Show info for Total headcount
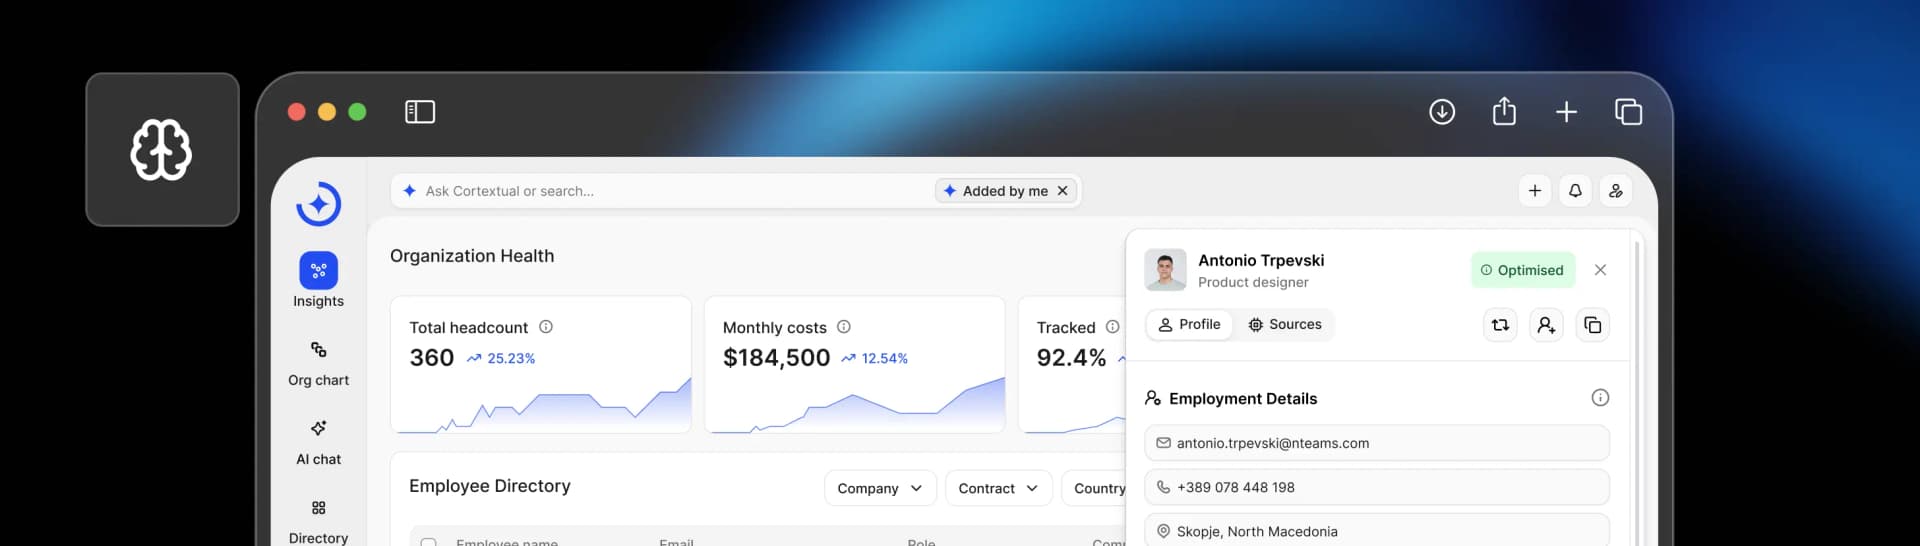Screen dimensions: 1920x546 (546, 327)
